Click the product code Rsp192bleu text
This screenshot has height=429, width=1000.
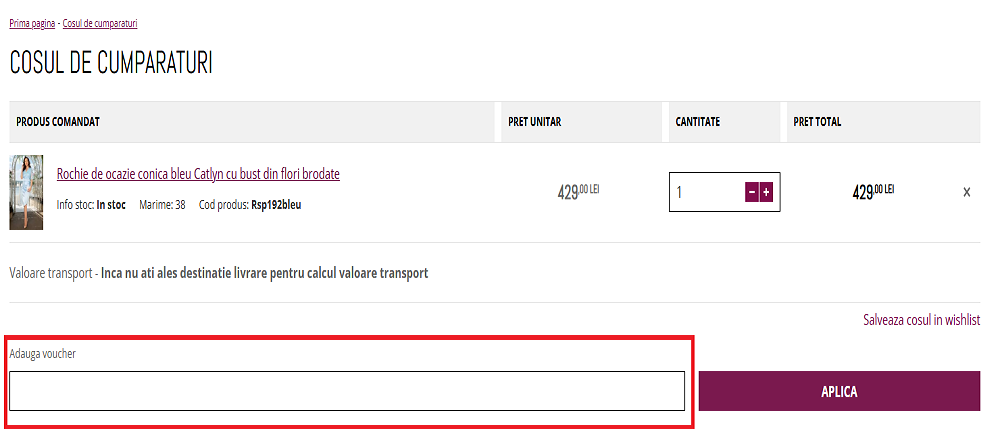pyautogui.click(x=276, y=205)
